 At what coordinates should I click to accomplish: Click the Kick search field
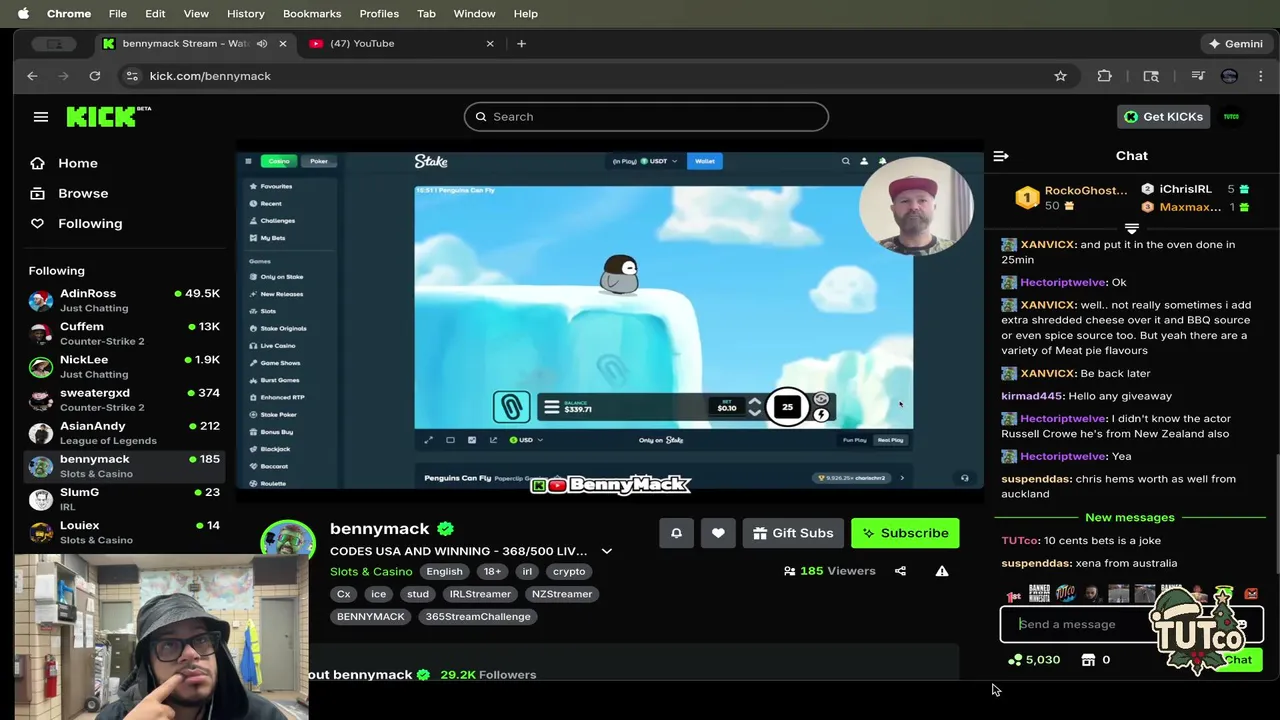(x=646, y=116)
